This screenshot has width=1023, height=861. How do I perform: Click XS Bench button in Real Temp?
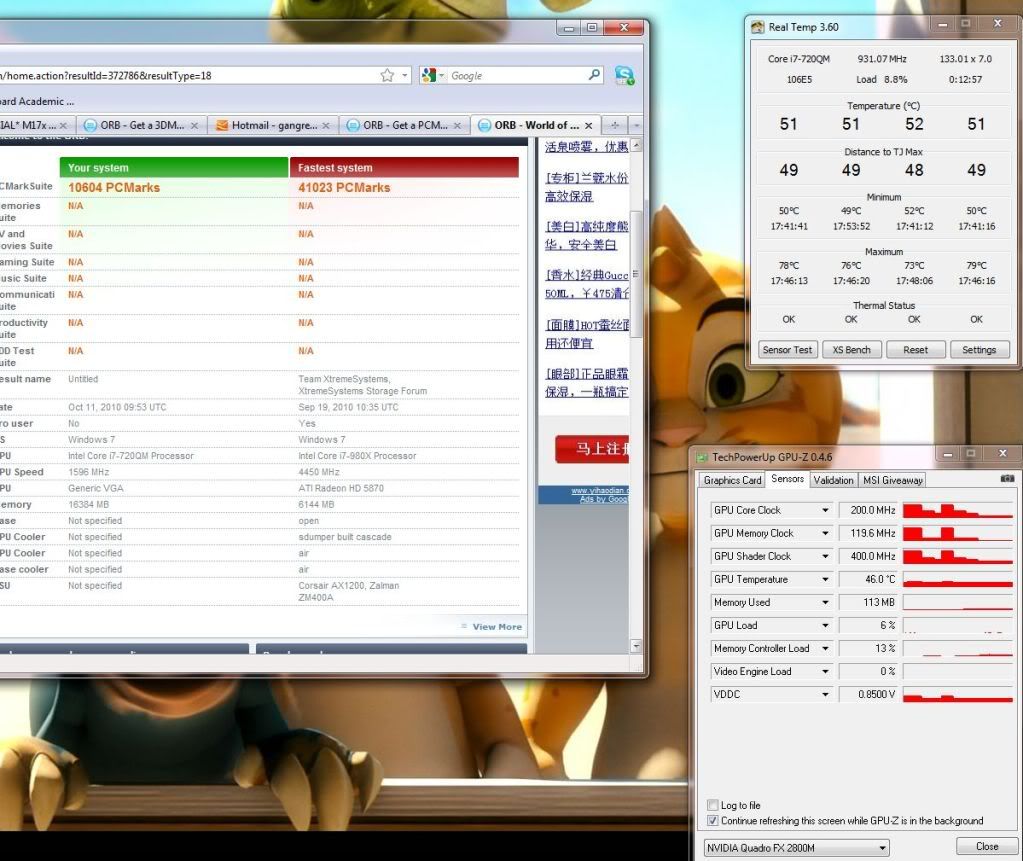[x=851, y=350]
